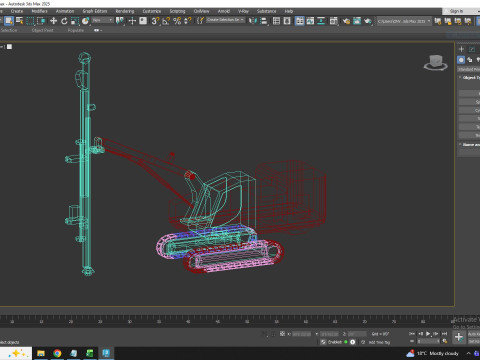The image size is (480, 360).
Task: Open Scripting menu
Action: (177, 11)
